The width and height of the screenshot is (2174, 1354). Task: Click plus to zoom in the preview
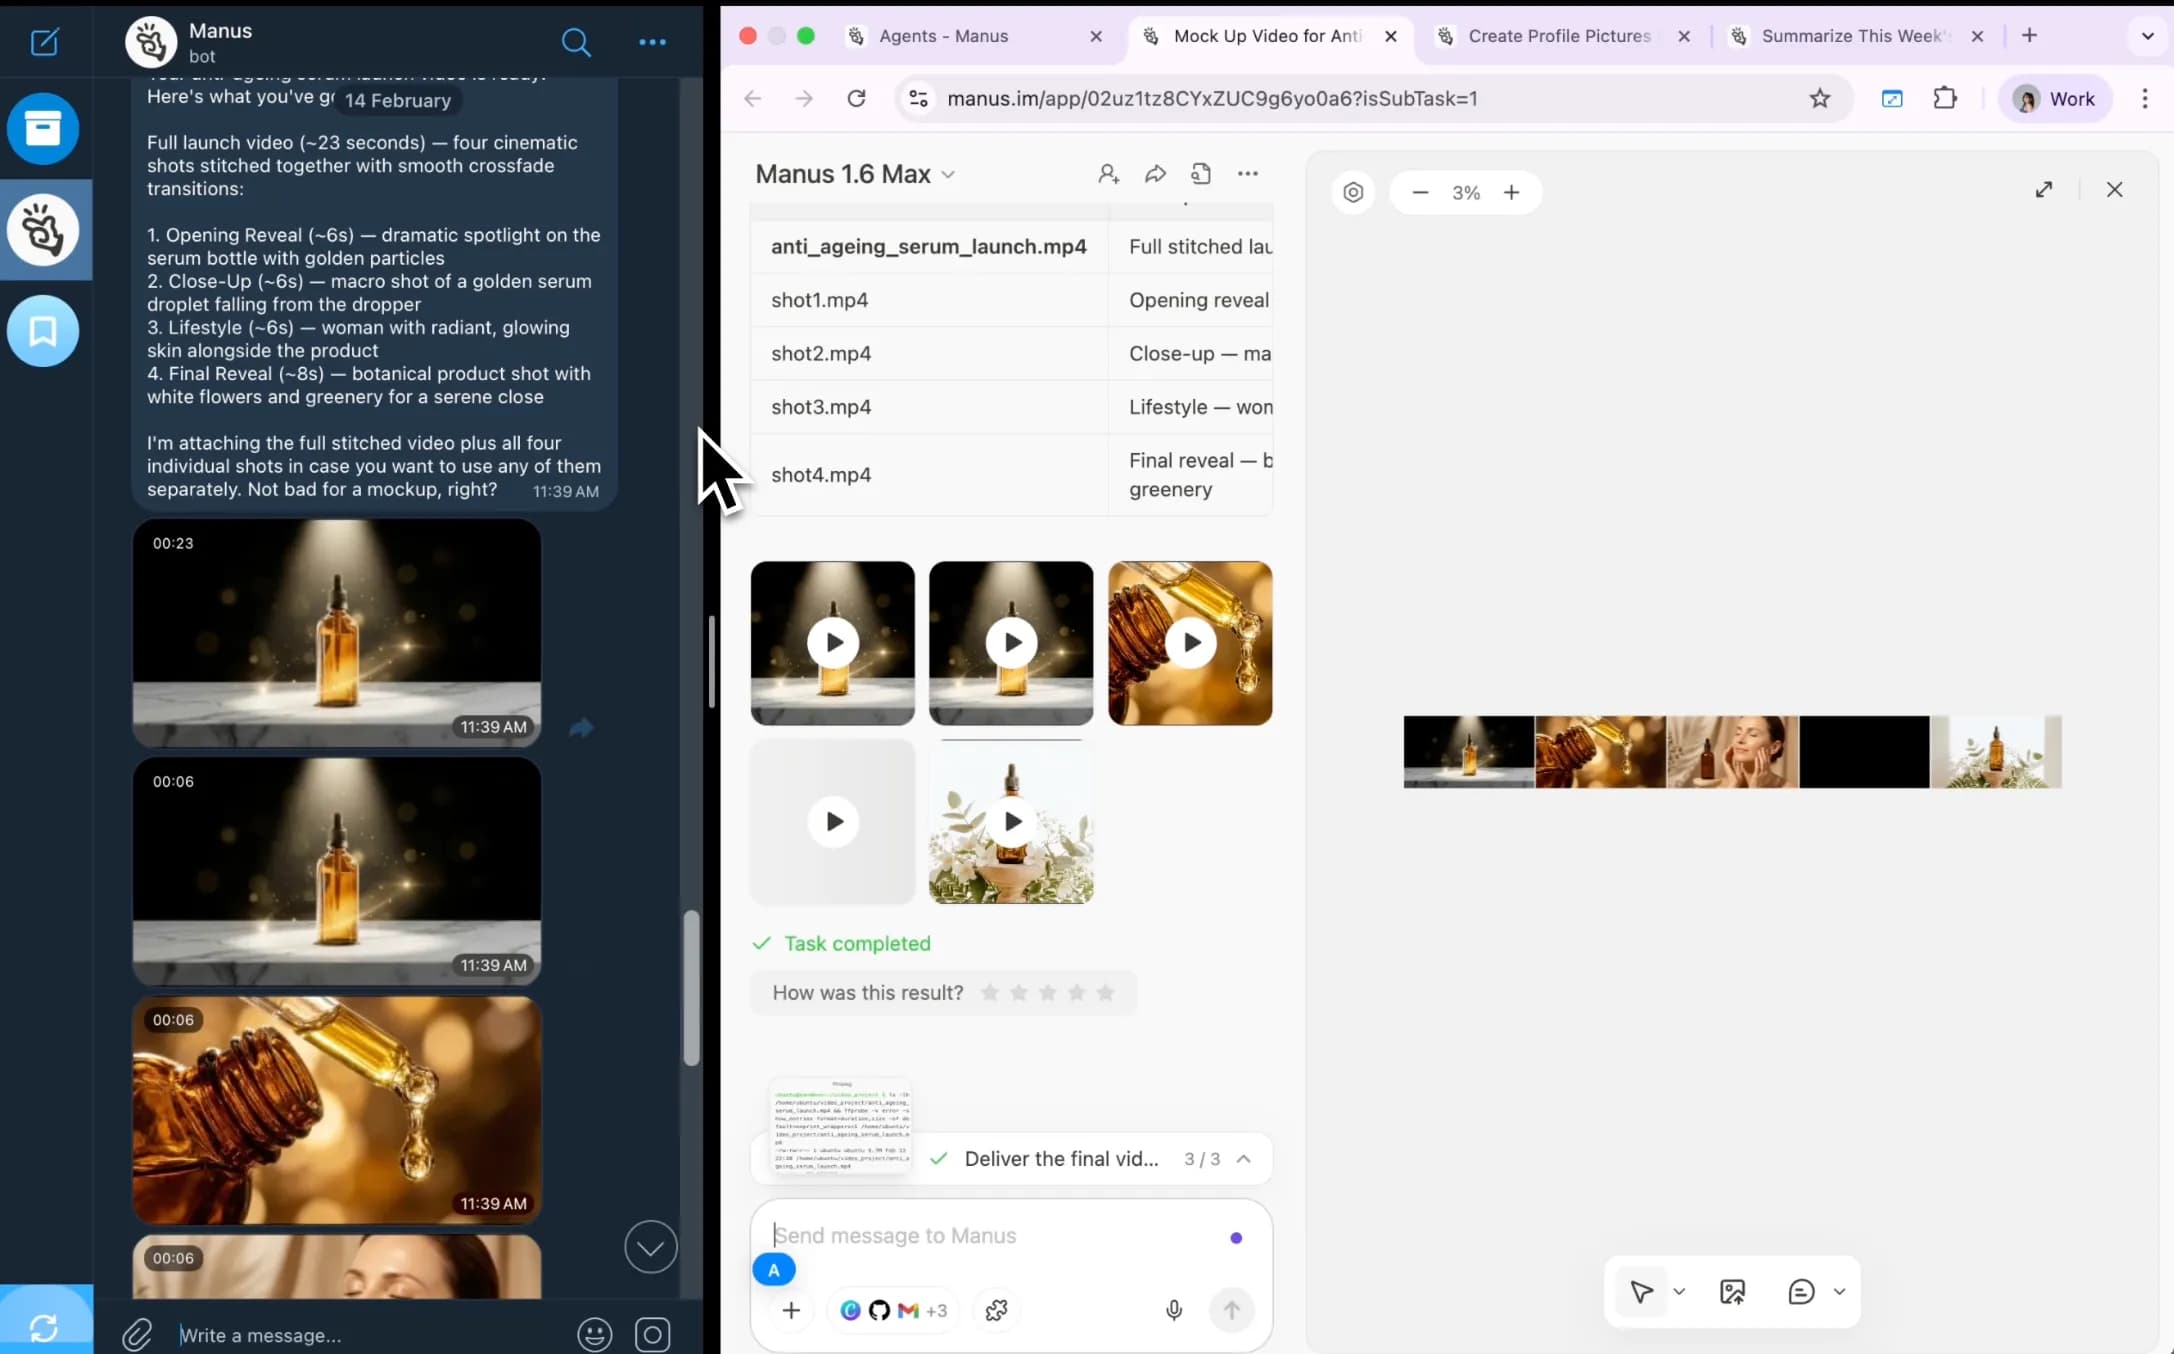[x=1511, y=192]
